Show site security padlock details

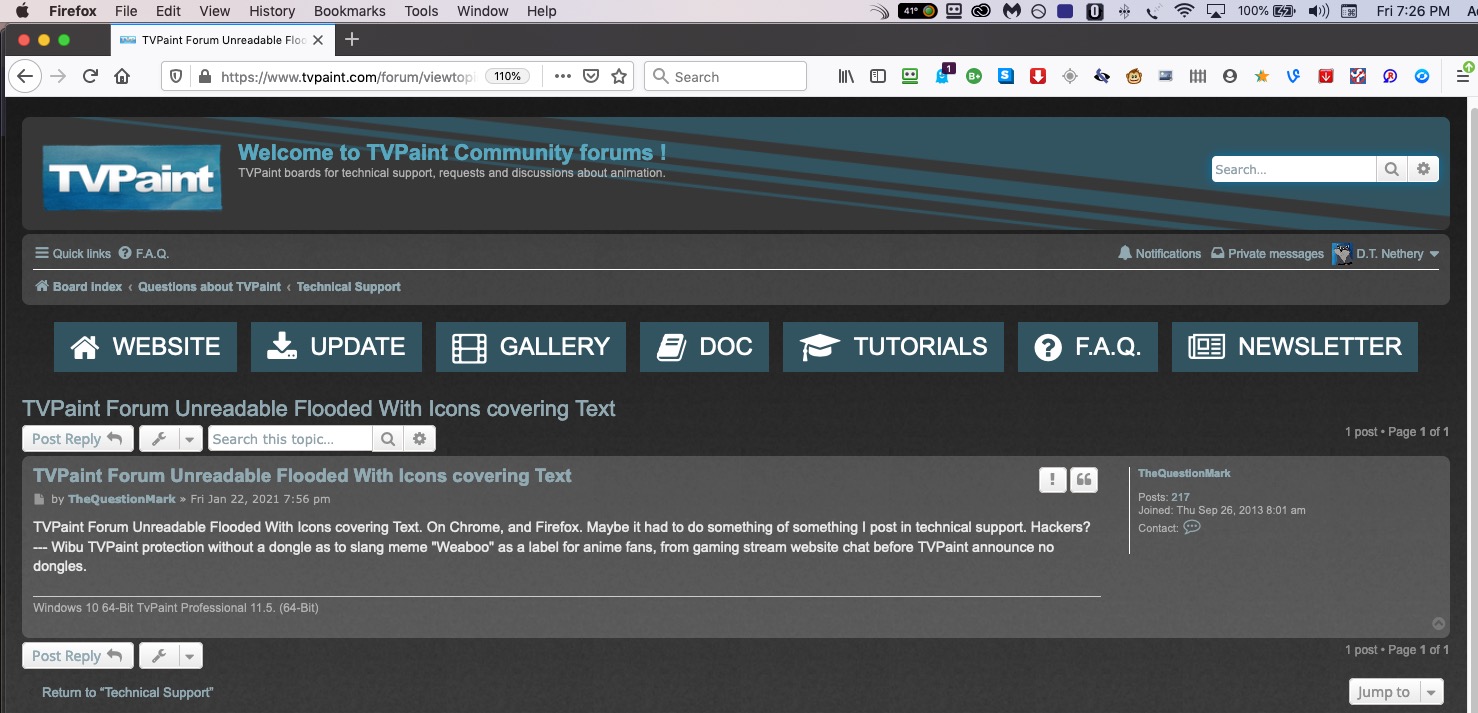pyautogui.click(x=205, y=77)
